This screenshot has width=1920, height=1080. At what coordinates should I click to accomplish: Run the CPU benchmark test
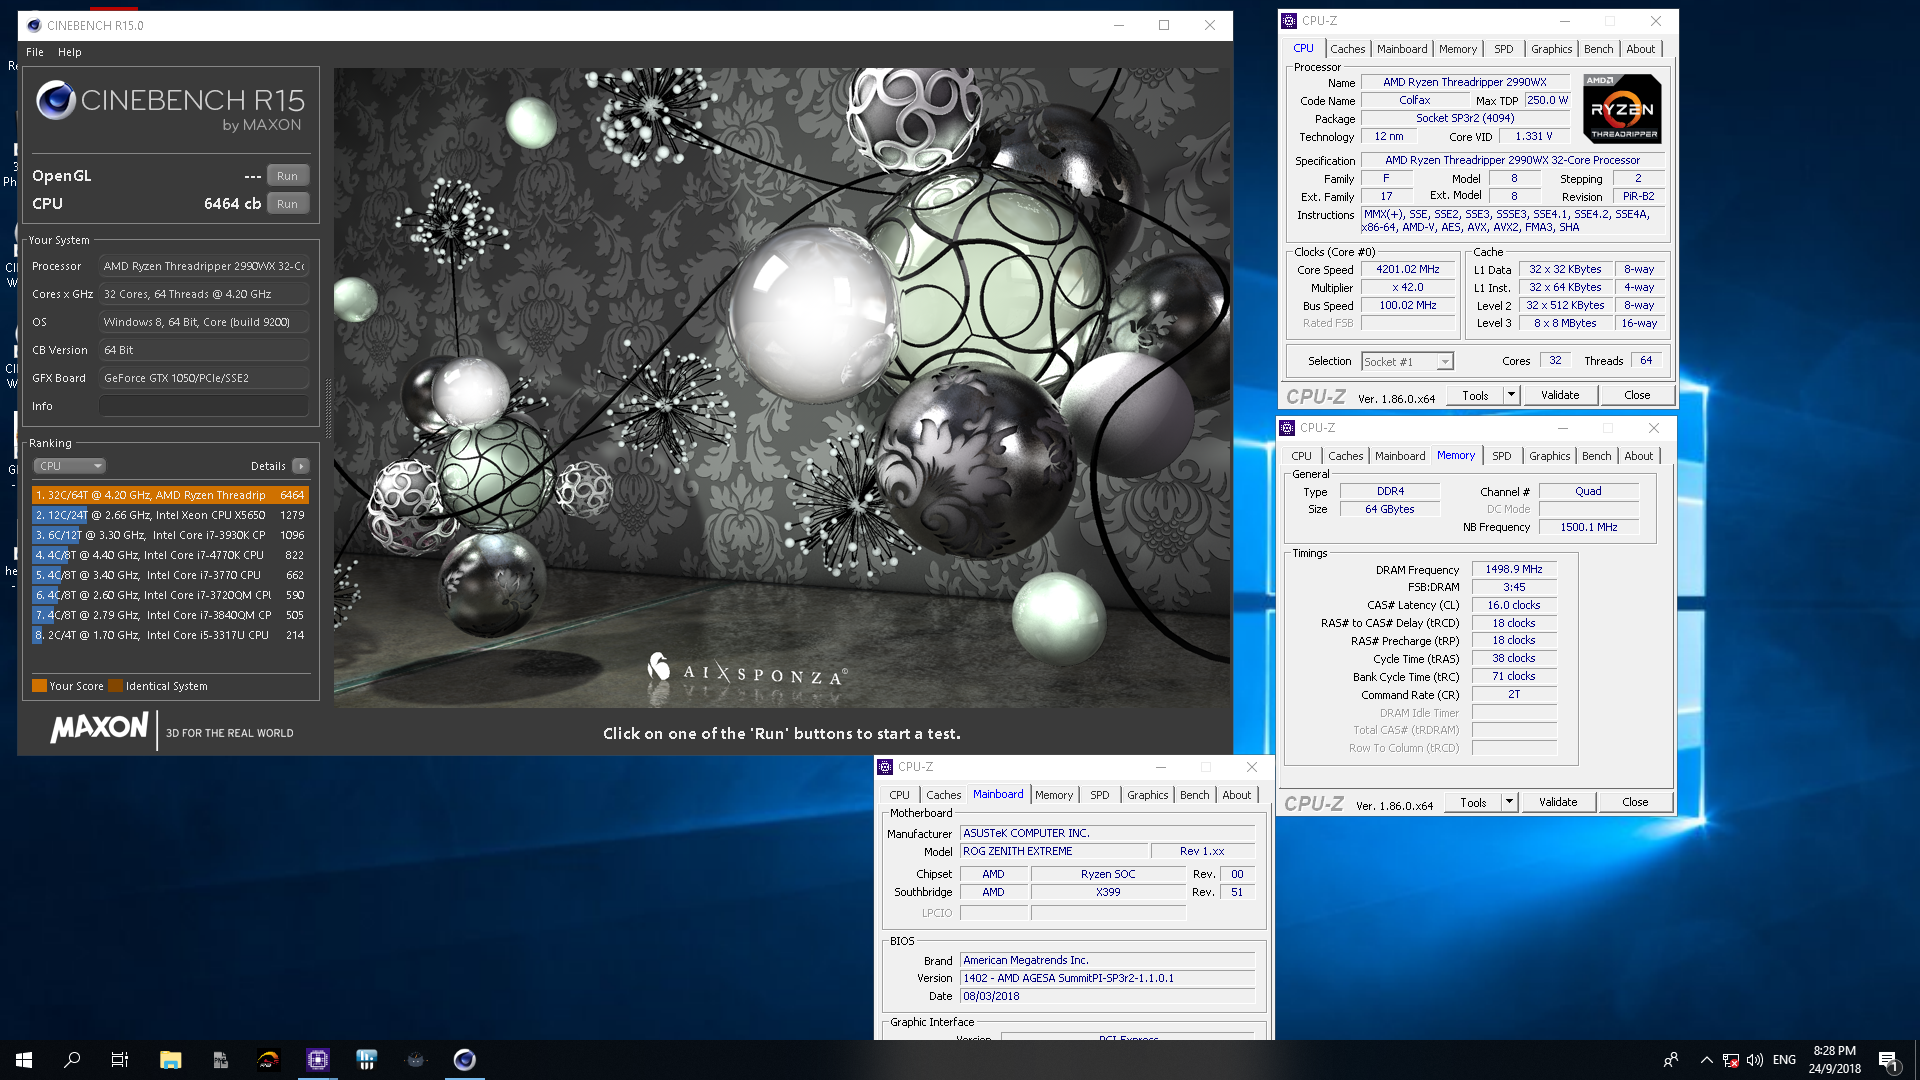click(287, 204)
